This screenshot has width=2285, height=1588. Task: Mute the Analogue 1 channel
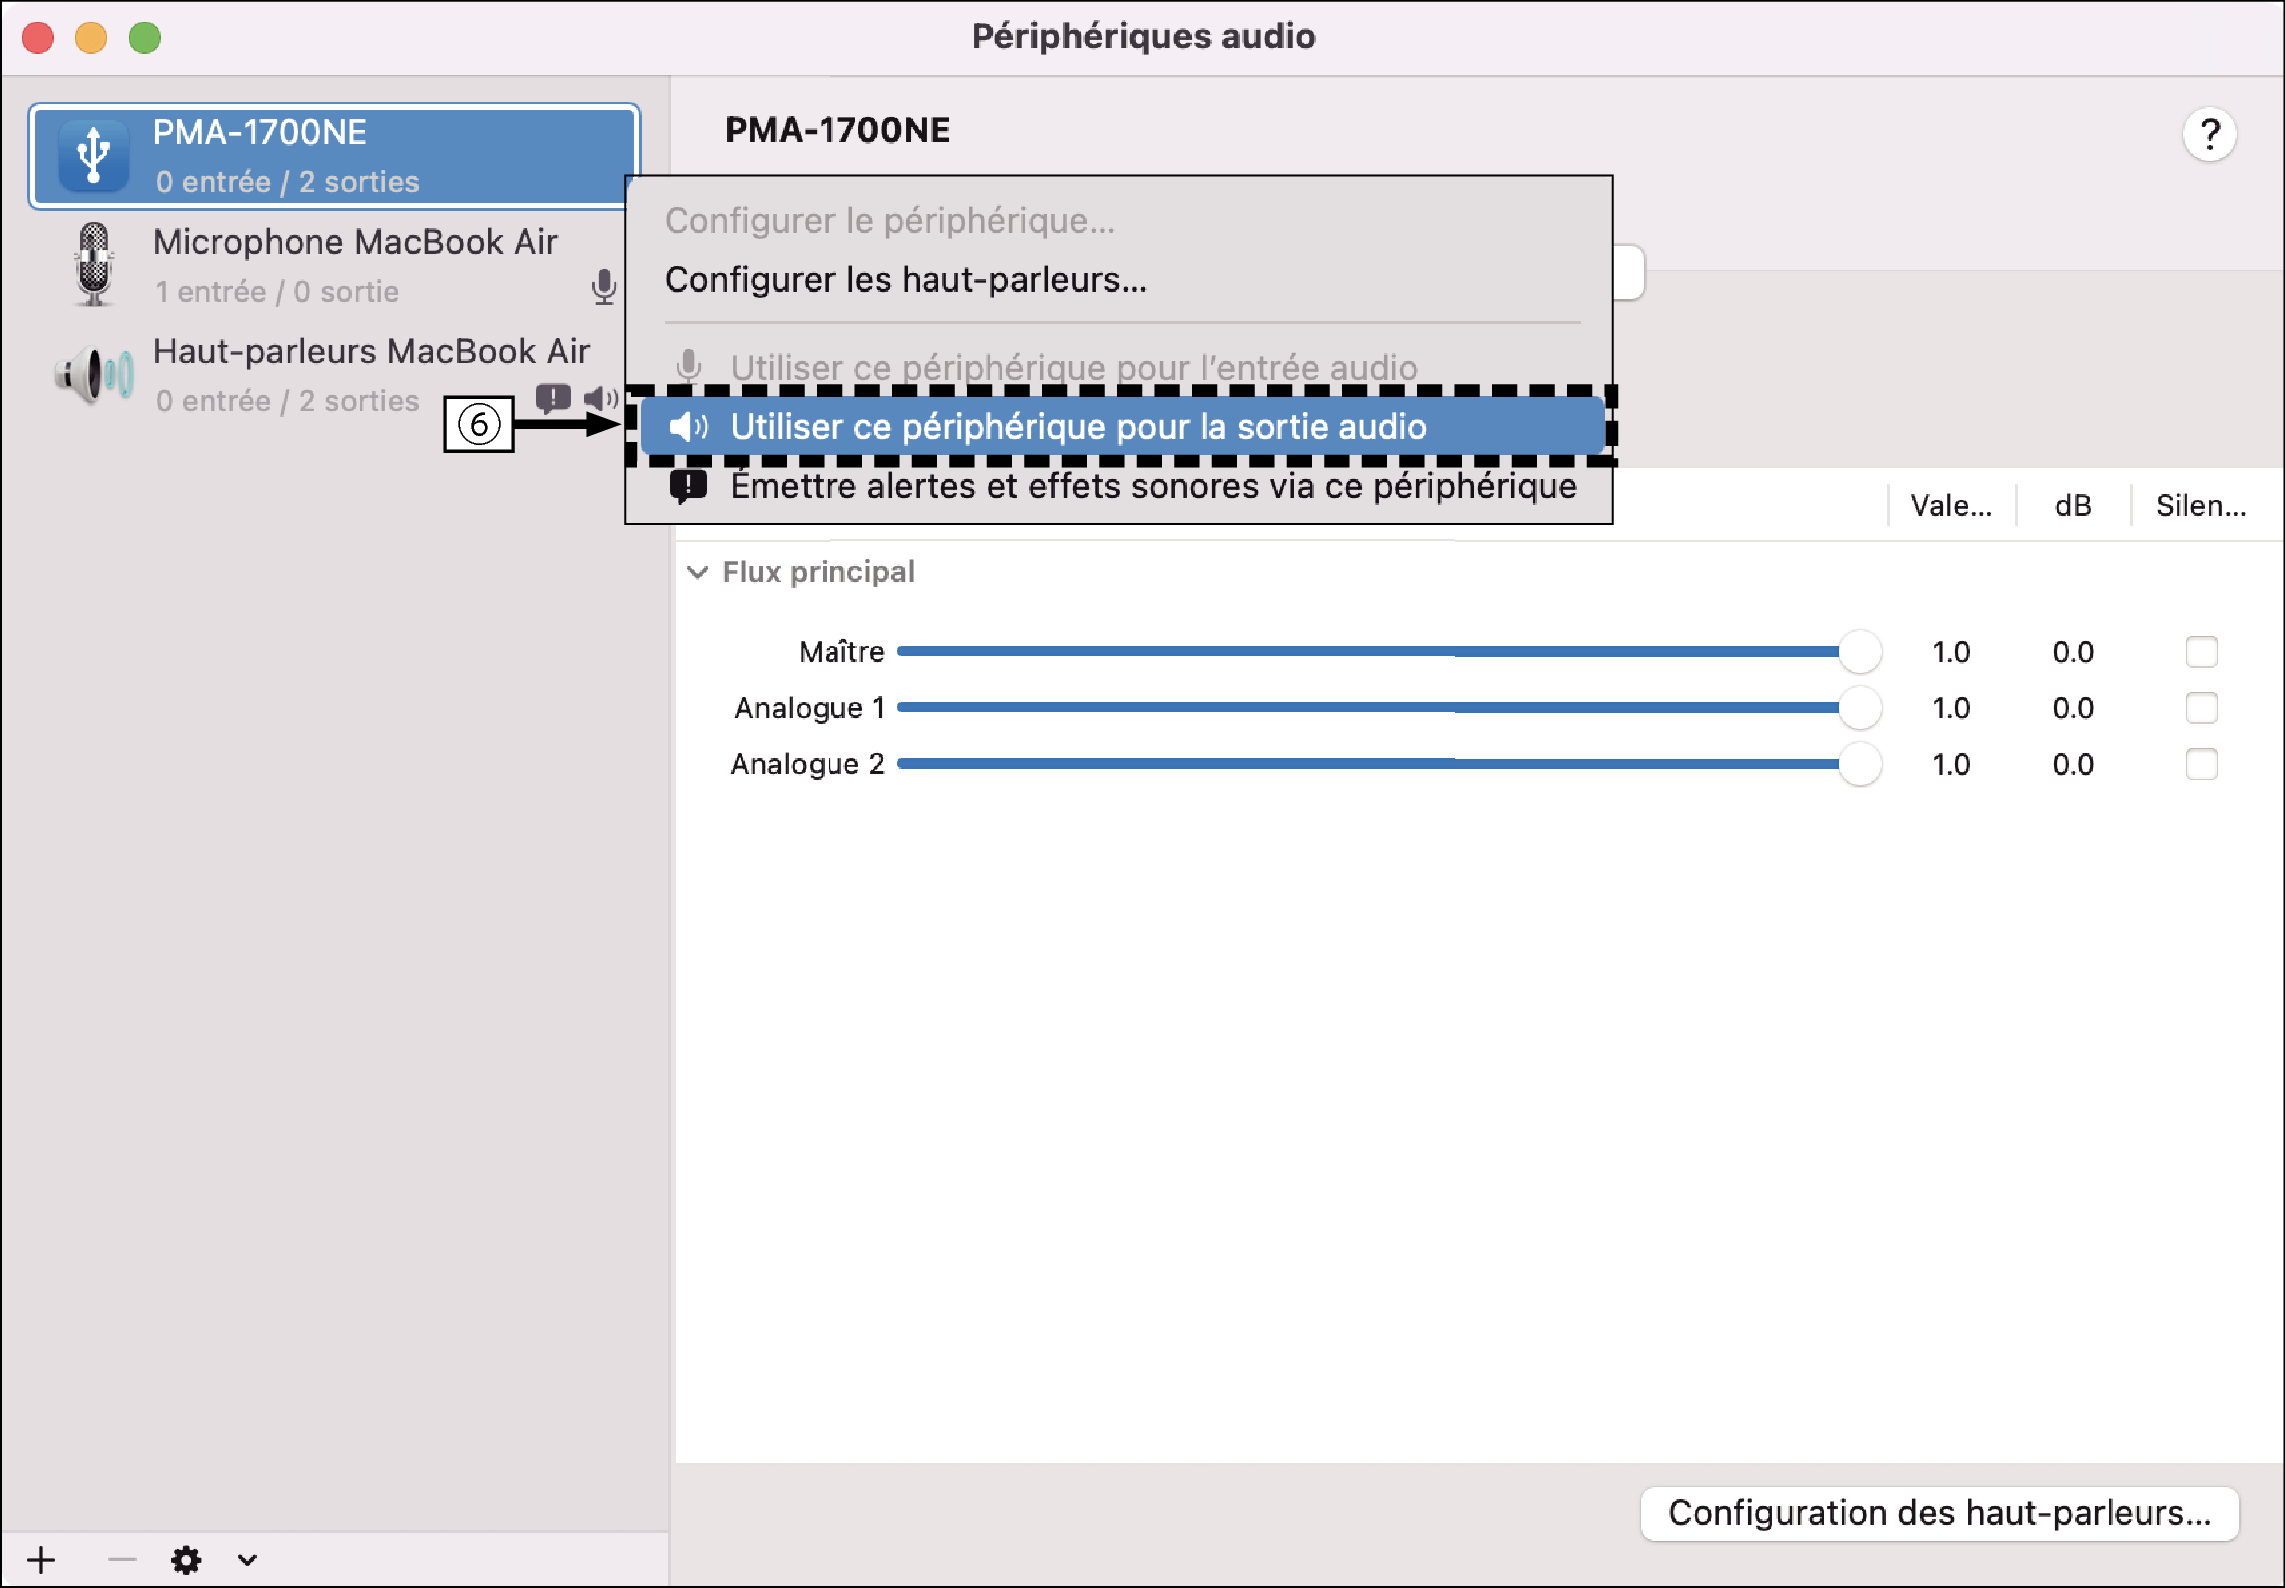pyautogui.click(x=2201, y=708)
